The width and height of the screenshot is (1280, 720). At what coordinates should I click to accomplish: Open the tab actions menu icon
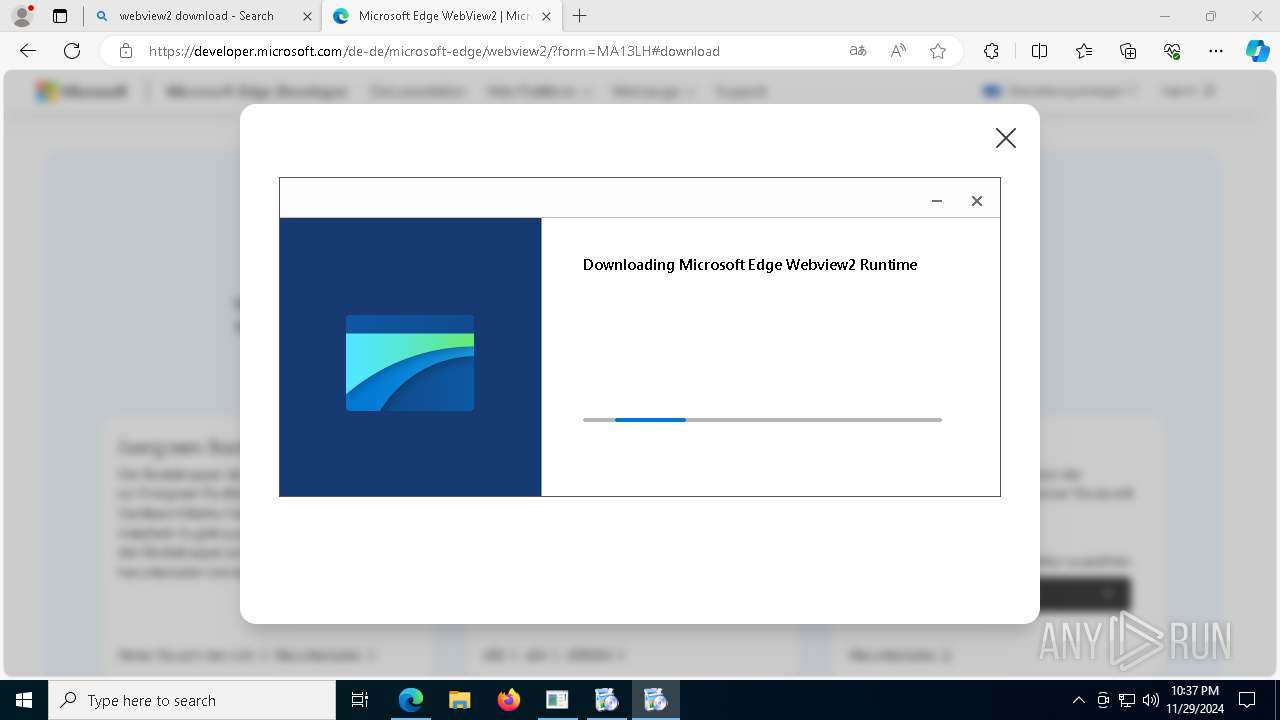60,16
